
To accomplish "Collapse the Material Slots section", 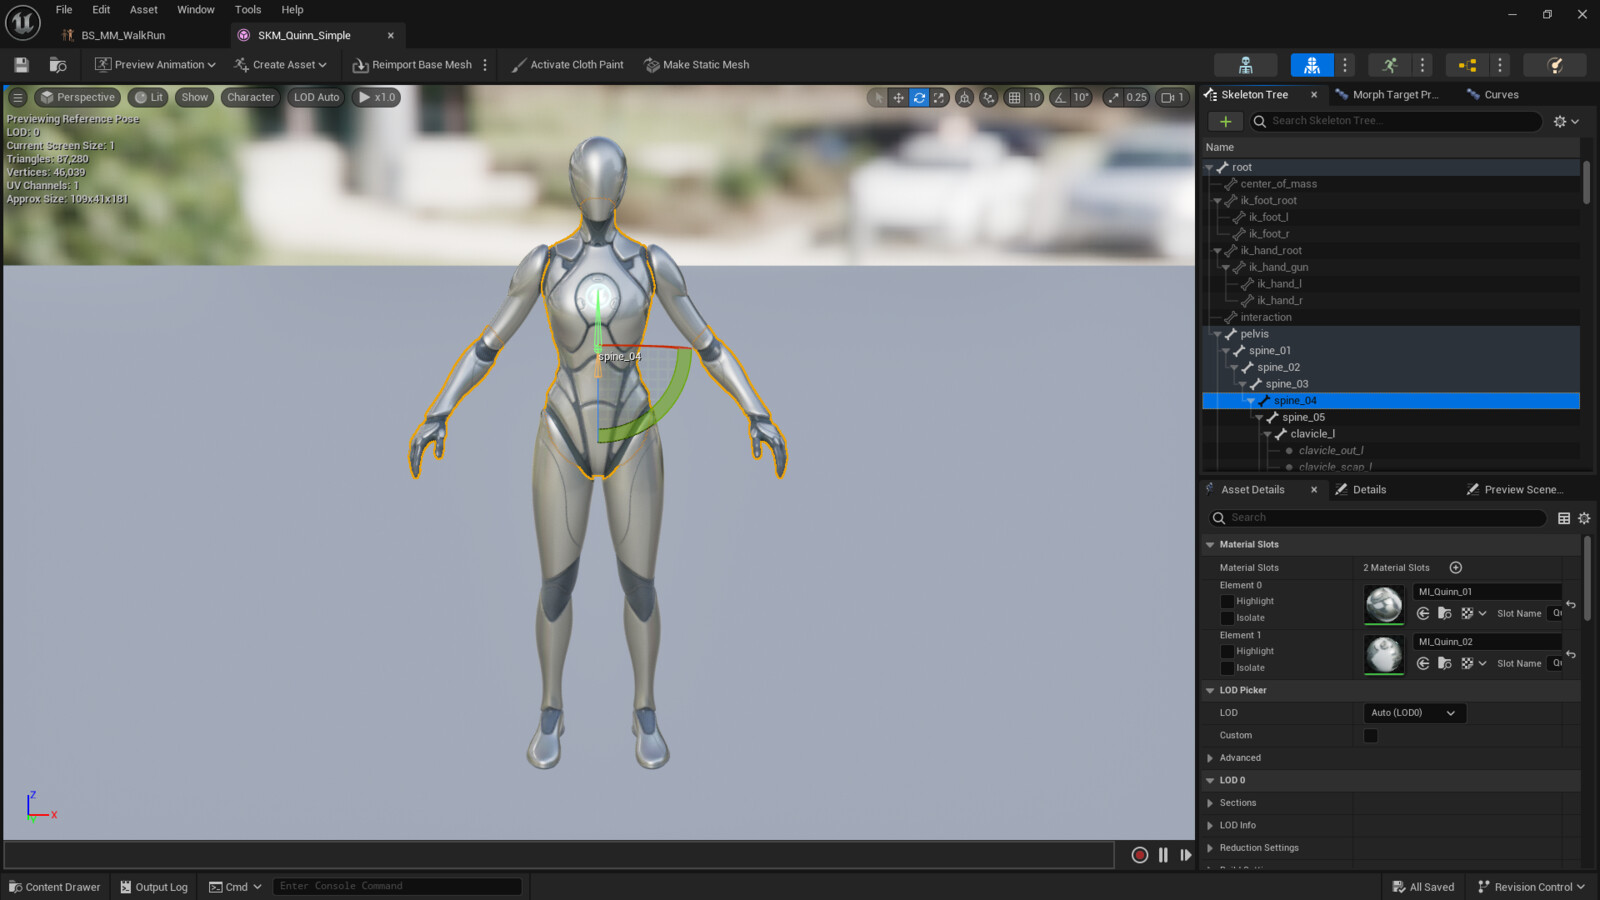I will 1210,545.
